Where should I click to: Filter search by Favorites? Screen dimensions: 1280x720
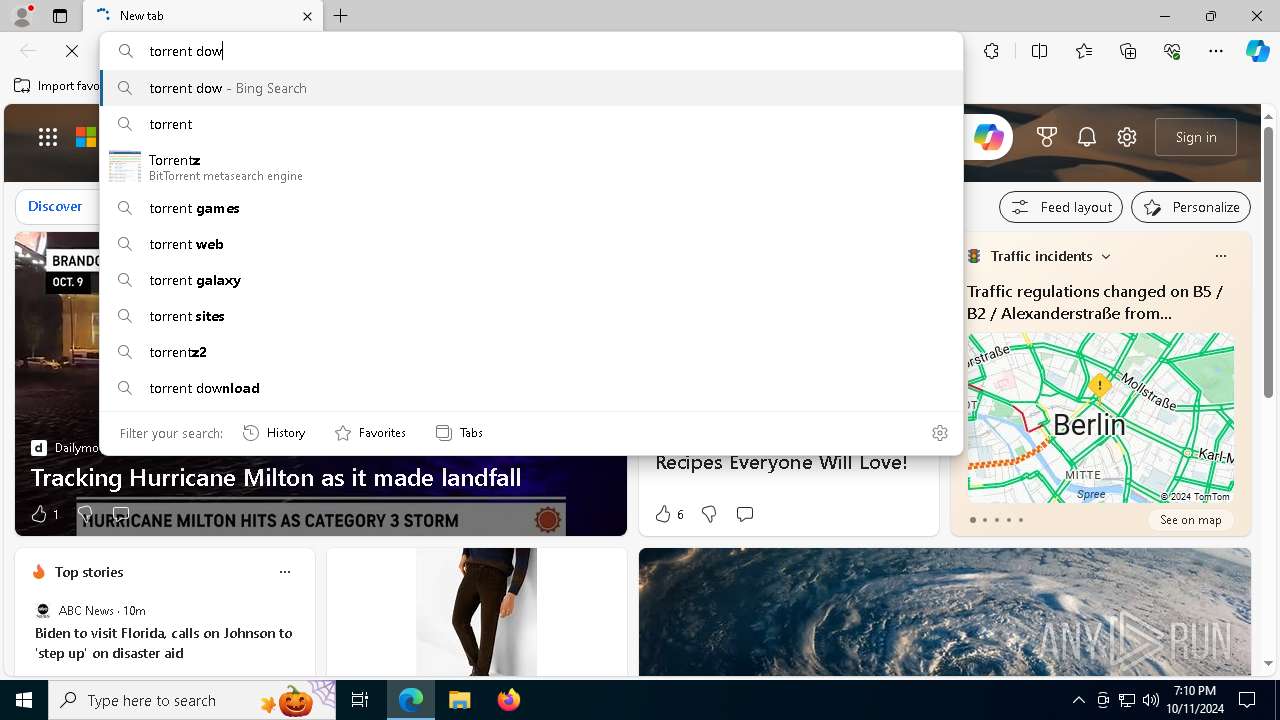pos(370,433)
